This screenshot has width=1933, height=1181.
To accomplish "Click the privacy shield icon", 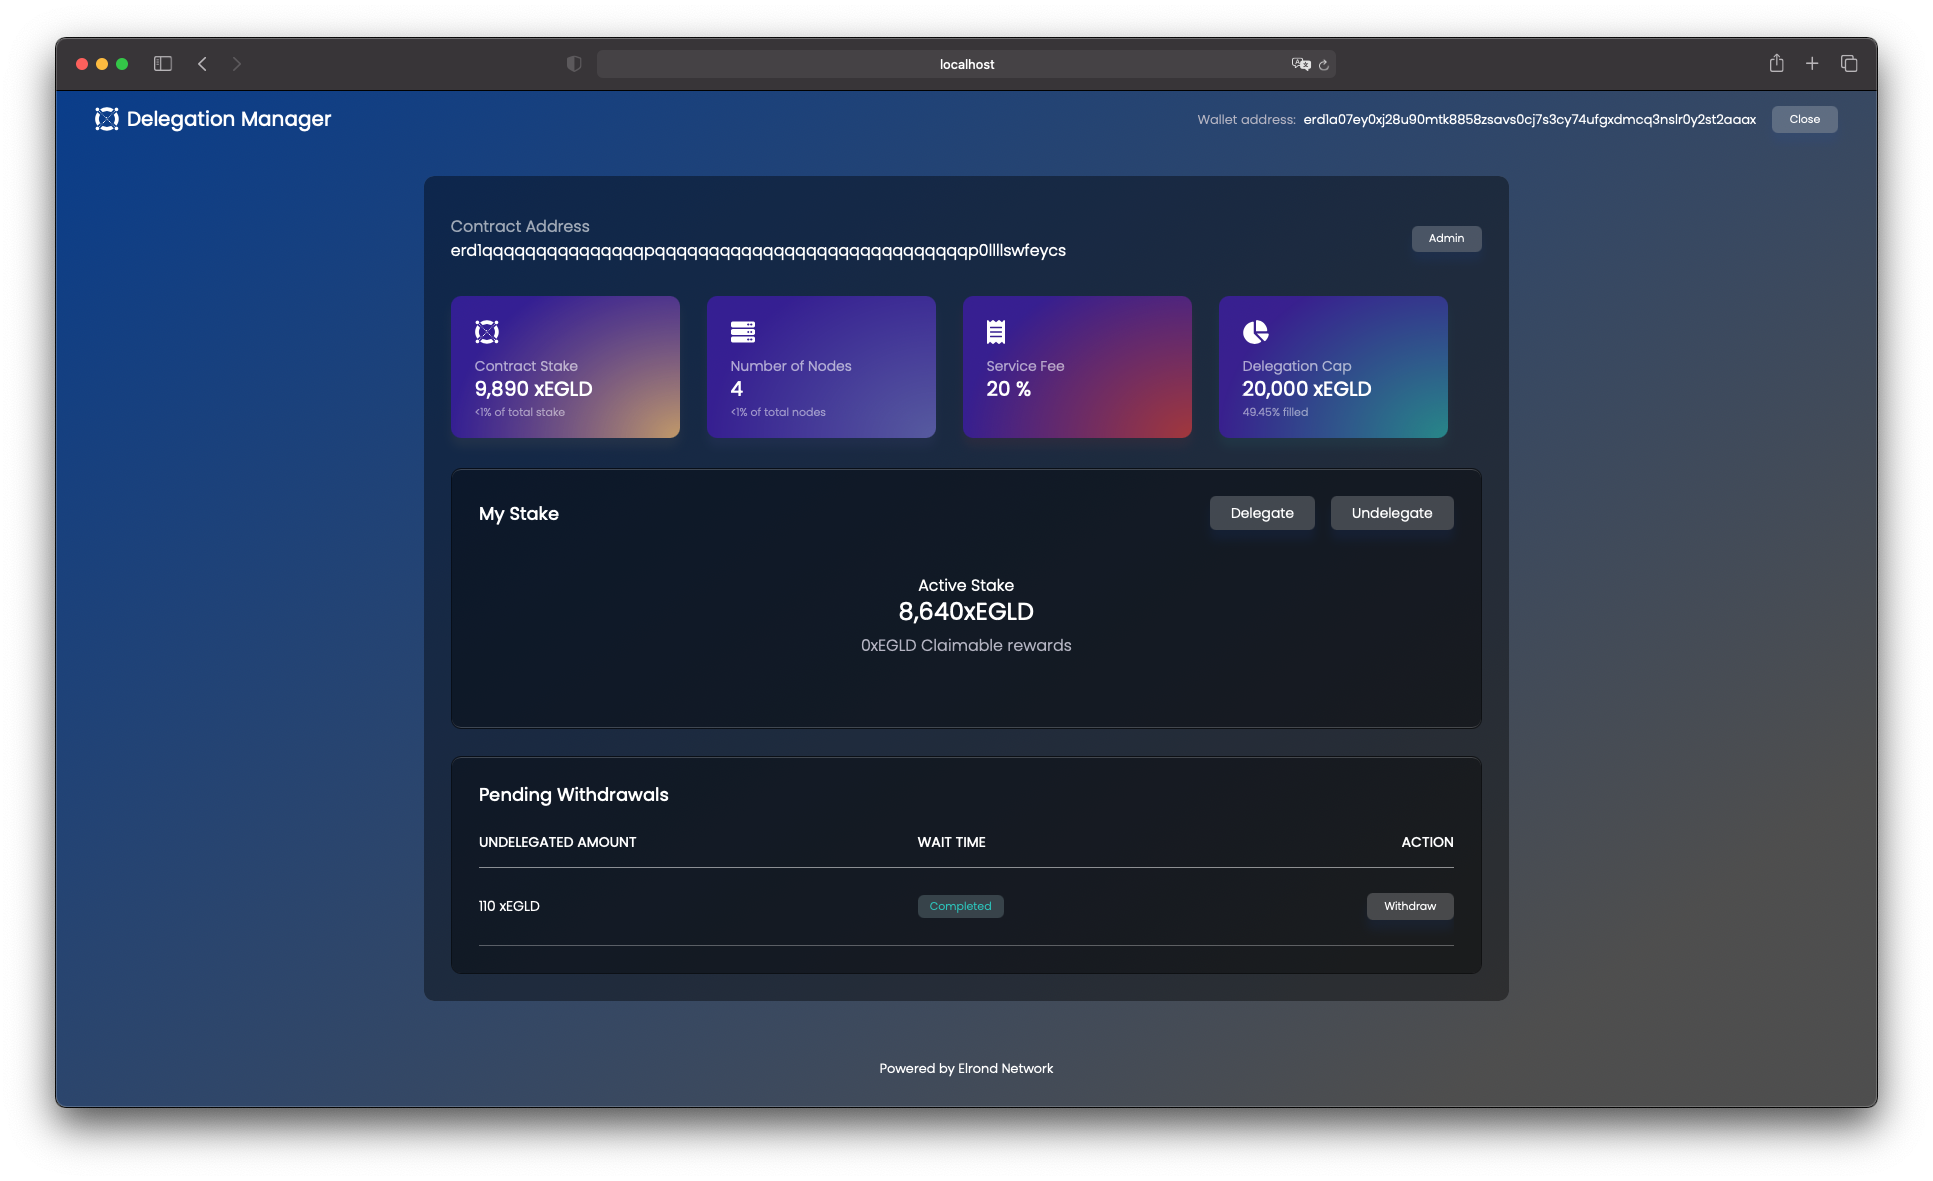I will tap(574, 64).
